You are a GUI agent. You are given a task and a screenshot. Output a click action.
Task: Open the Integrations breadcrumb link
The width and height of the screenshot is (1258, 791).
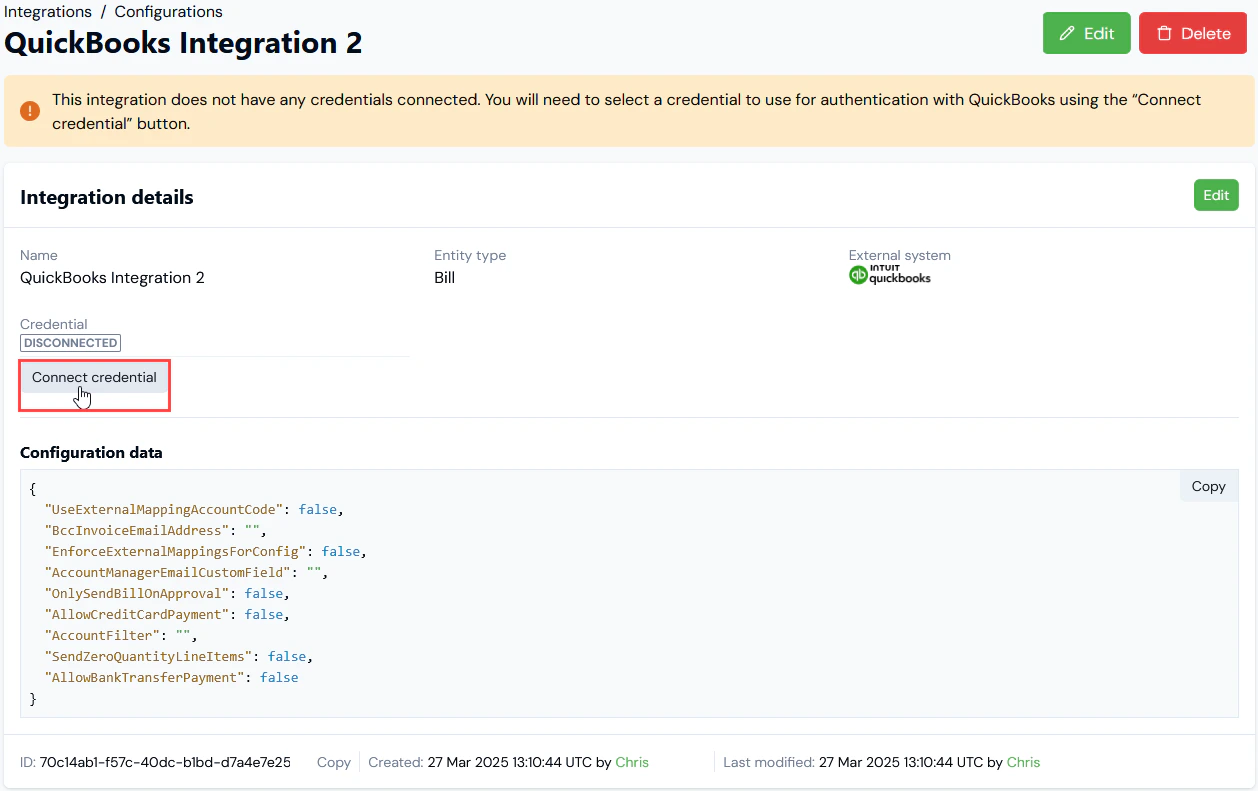pos(48,12)
